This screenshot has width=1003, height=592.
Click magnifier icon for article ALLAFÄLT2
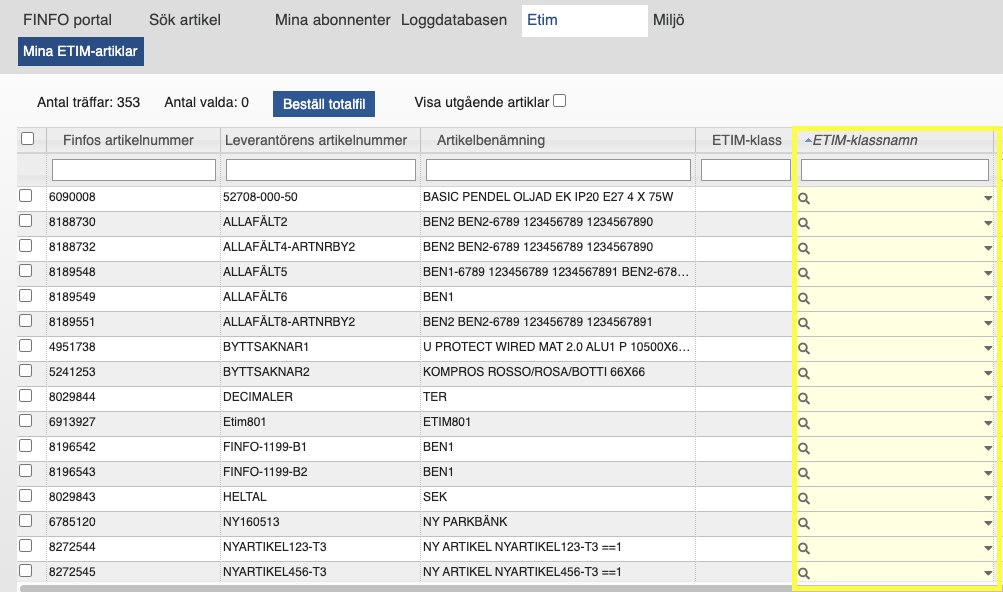[x=803, y=223]
